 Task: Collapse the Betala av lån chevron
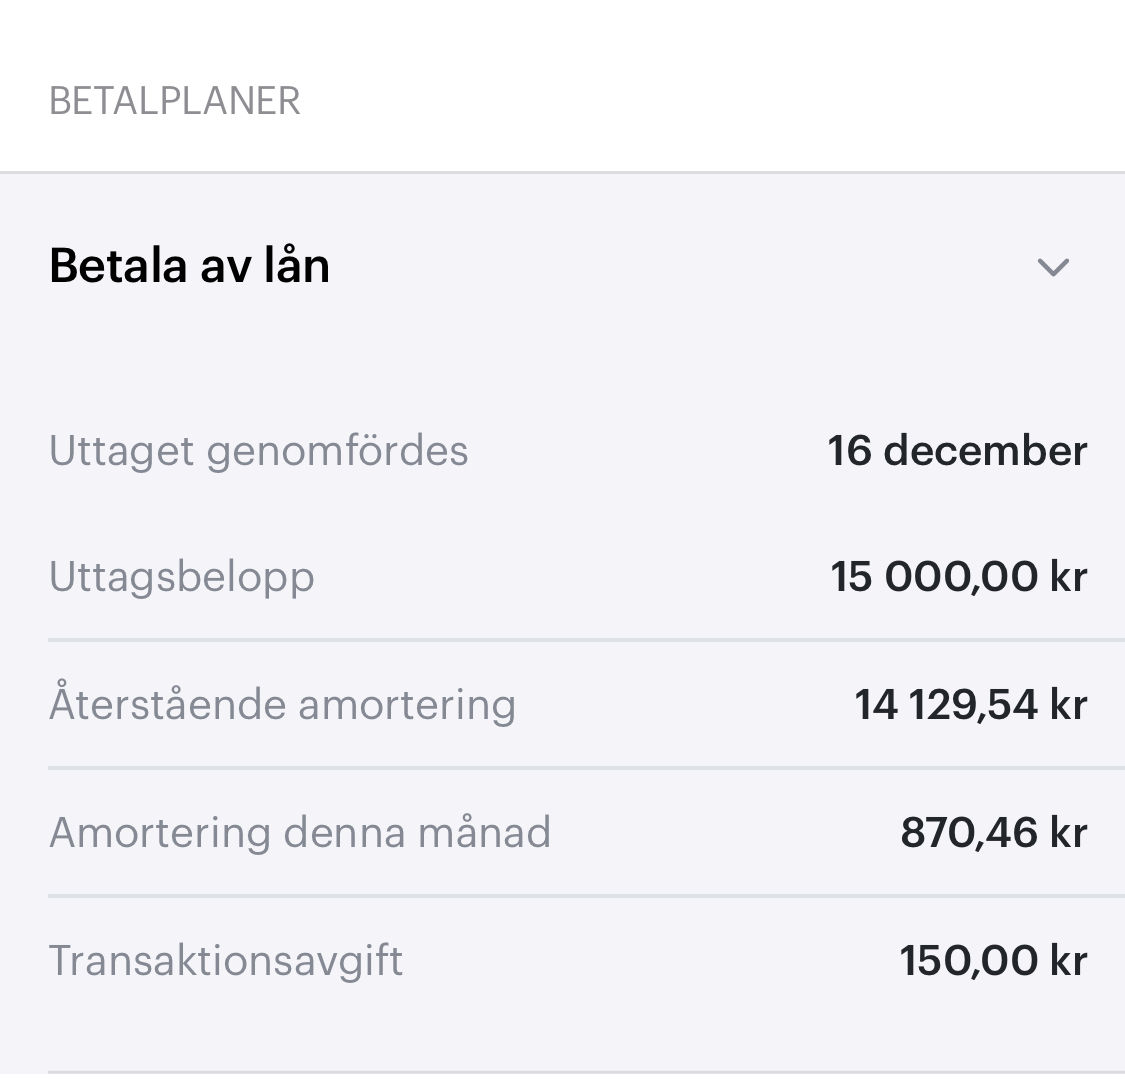click(1053, 267)
